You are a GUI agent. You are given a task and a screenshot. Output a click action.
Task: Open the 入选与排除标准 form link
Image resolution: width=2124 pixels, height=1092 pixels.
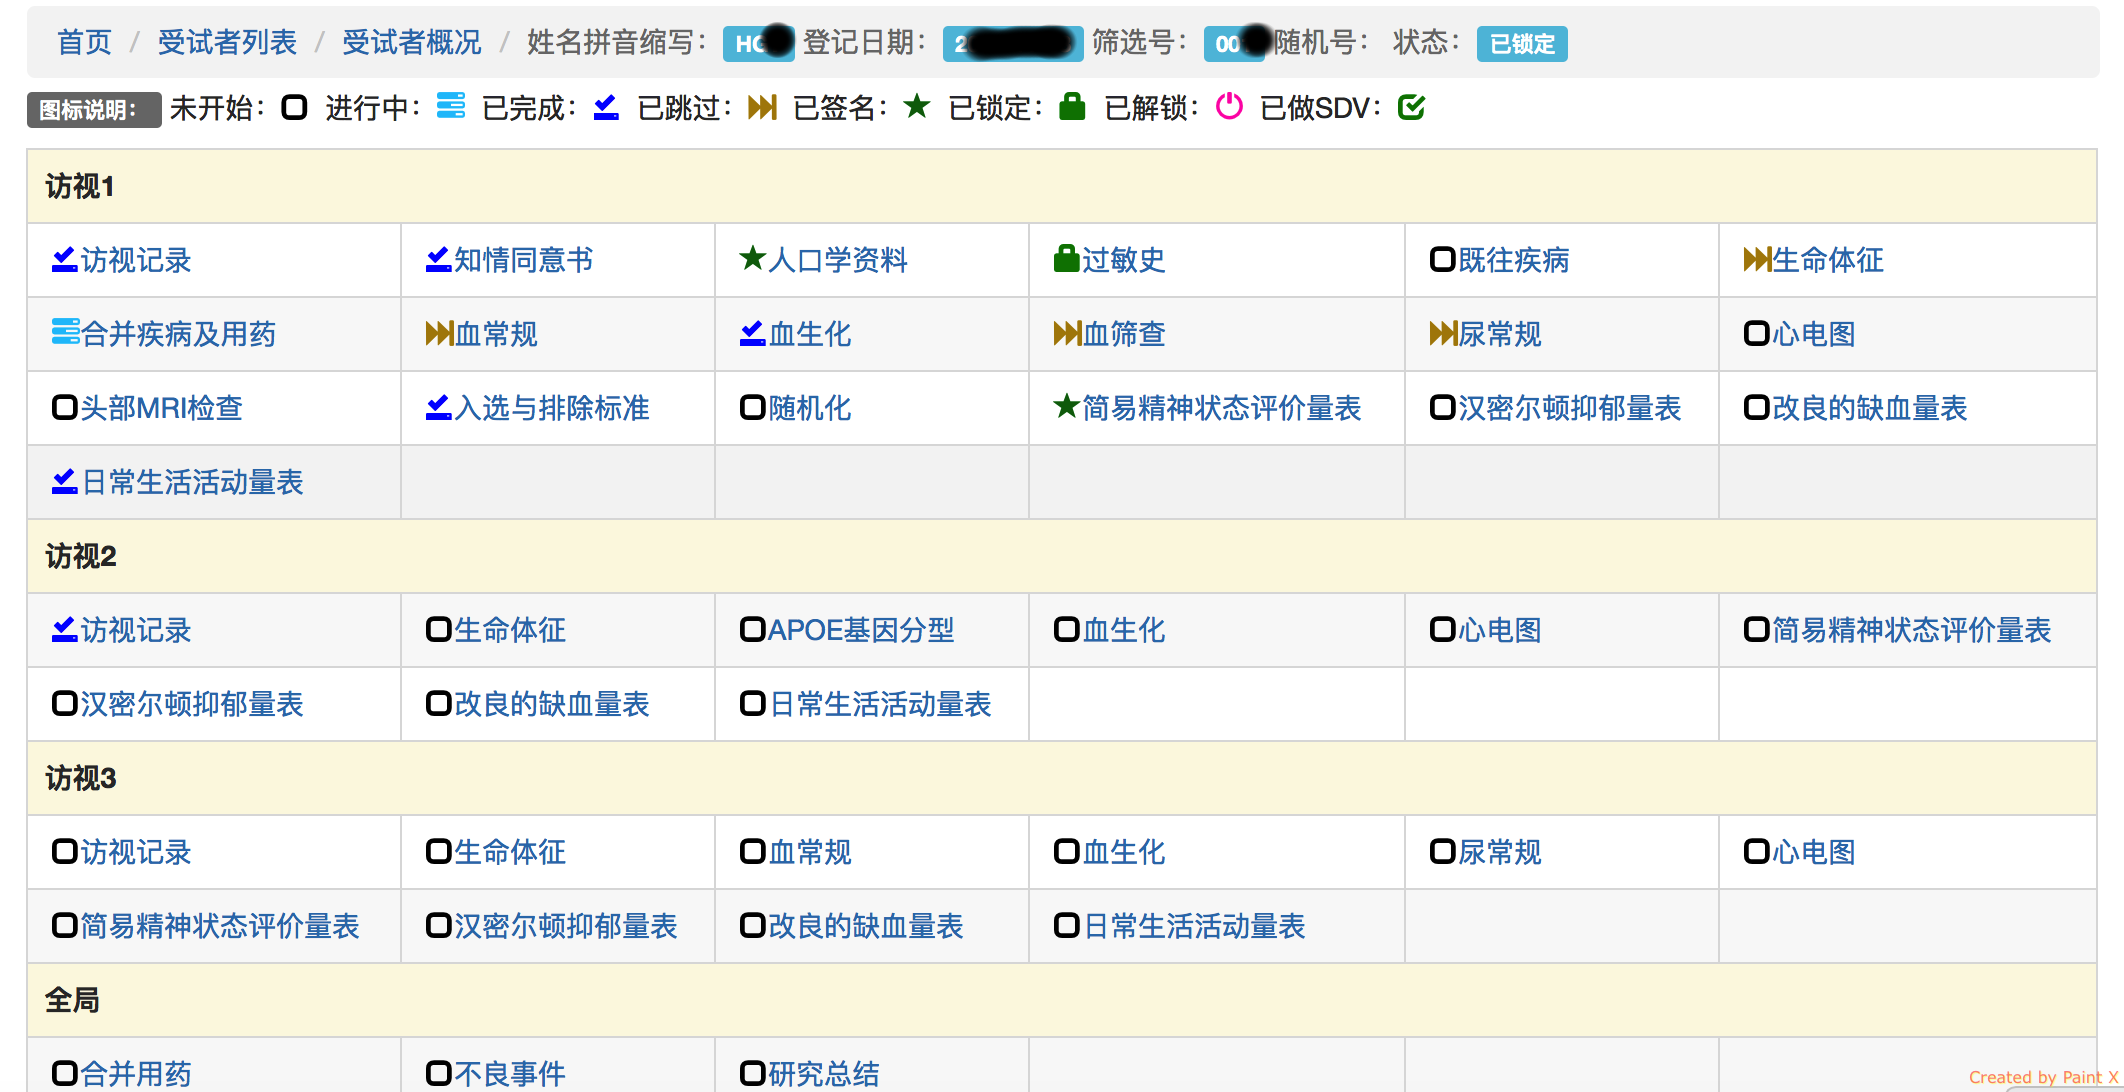(552, 408)
